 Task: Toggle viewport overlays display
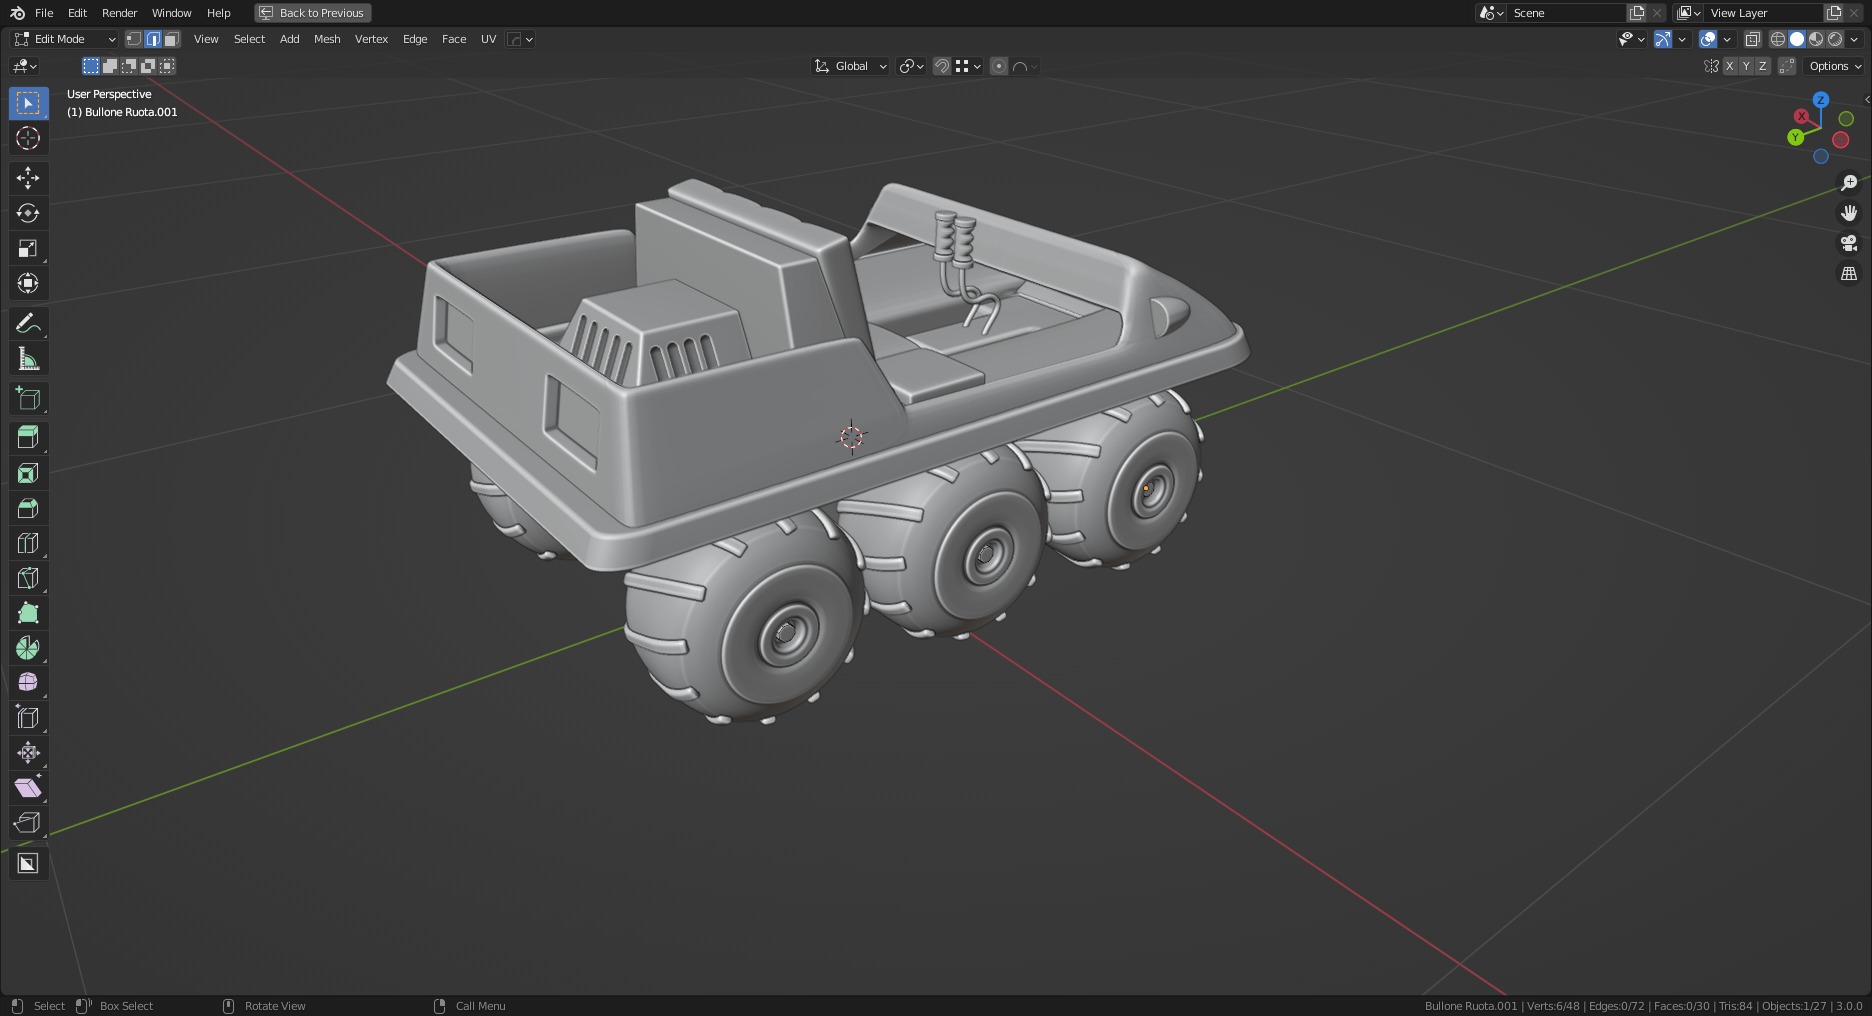click(x=1708, y=39)
